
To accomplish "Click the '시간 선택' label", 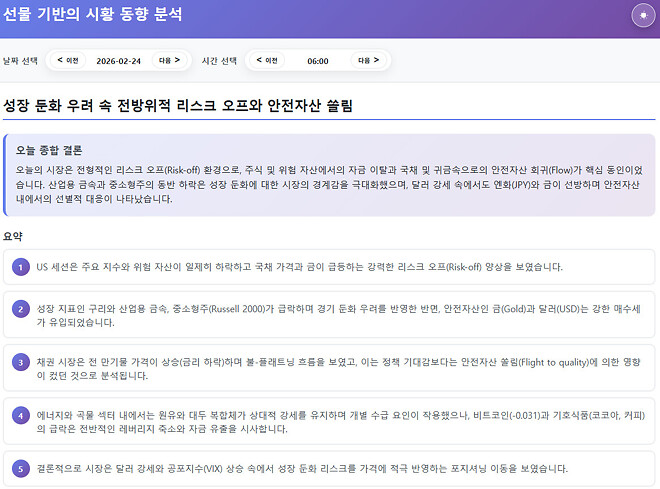I will click(x=219, y=61).
